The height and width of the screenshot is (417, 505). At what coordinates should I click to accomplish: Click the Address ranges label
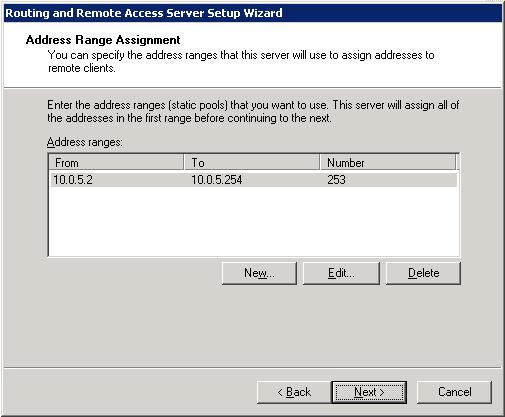85,142
